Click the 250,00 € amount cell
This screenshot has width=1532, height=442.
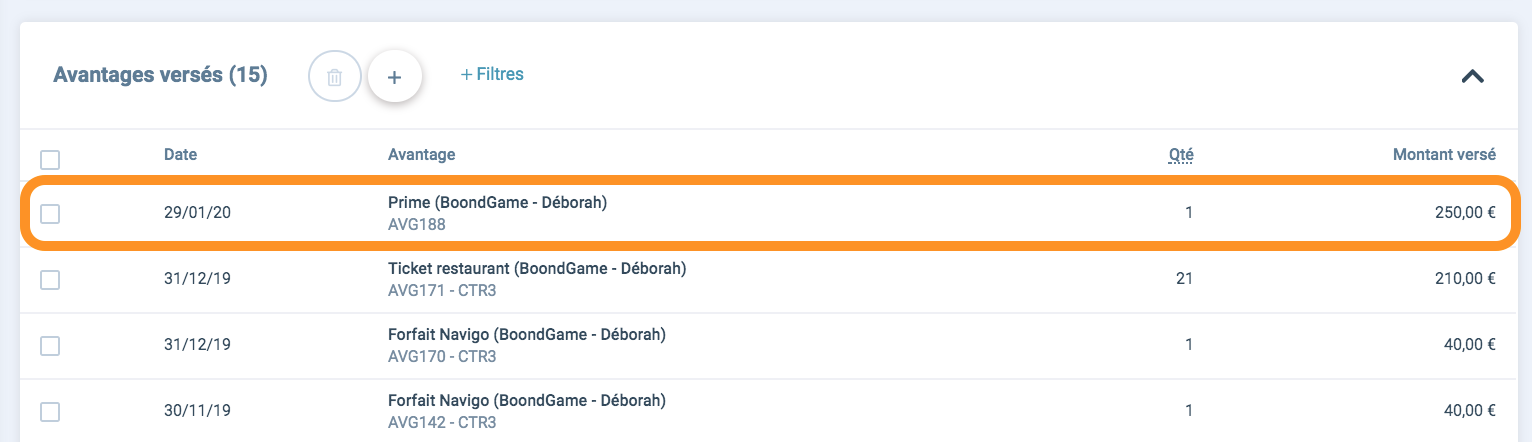pos(1464,213)
